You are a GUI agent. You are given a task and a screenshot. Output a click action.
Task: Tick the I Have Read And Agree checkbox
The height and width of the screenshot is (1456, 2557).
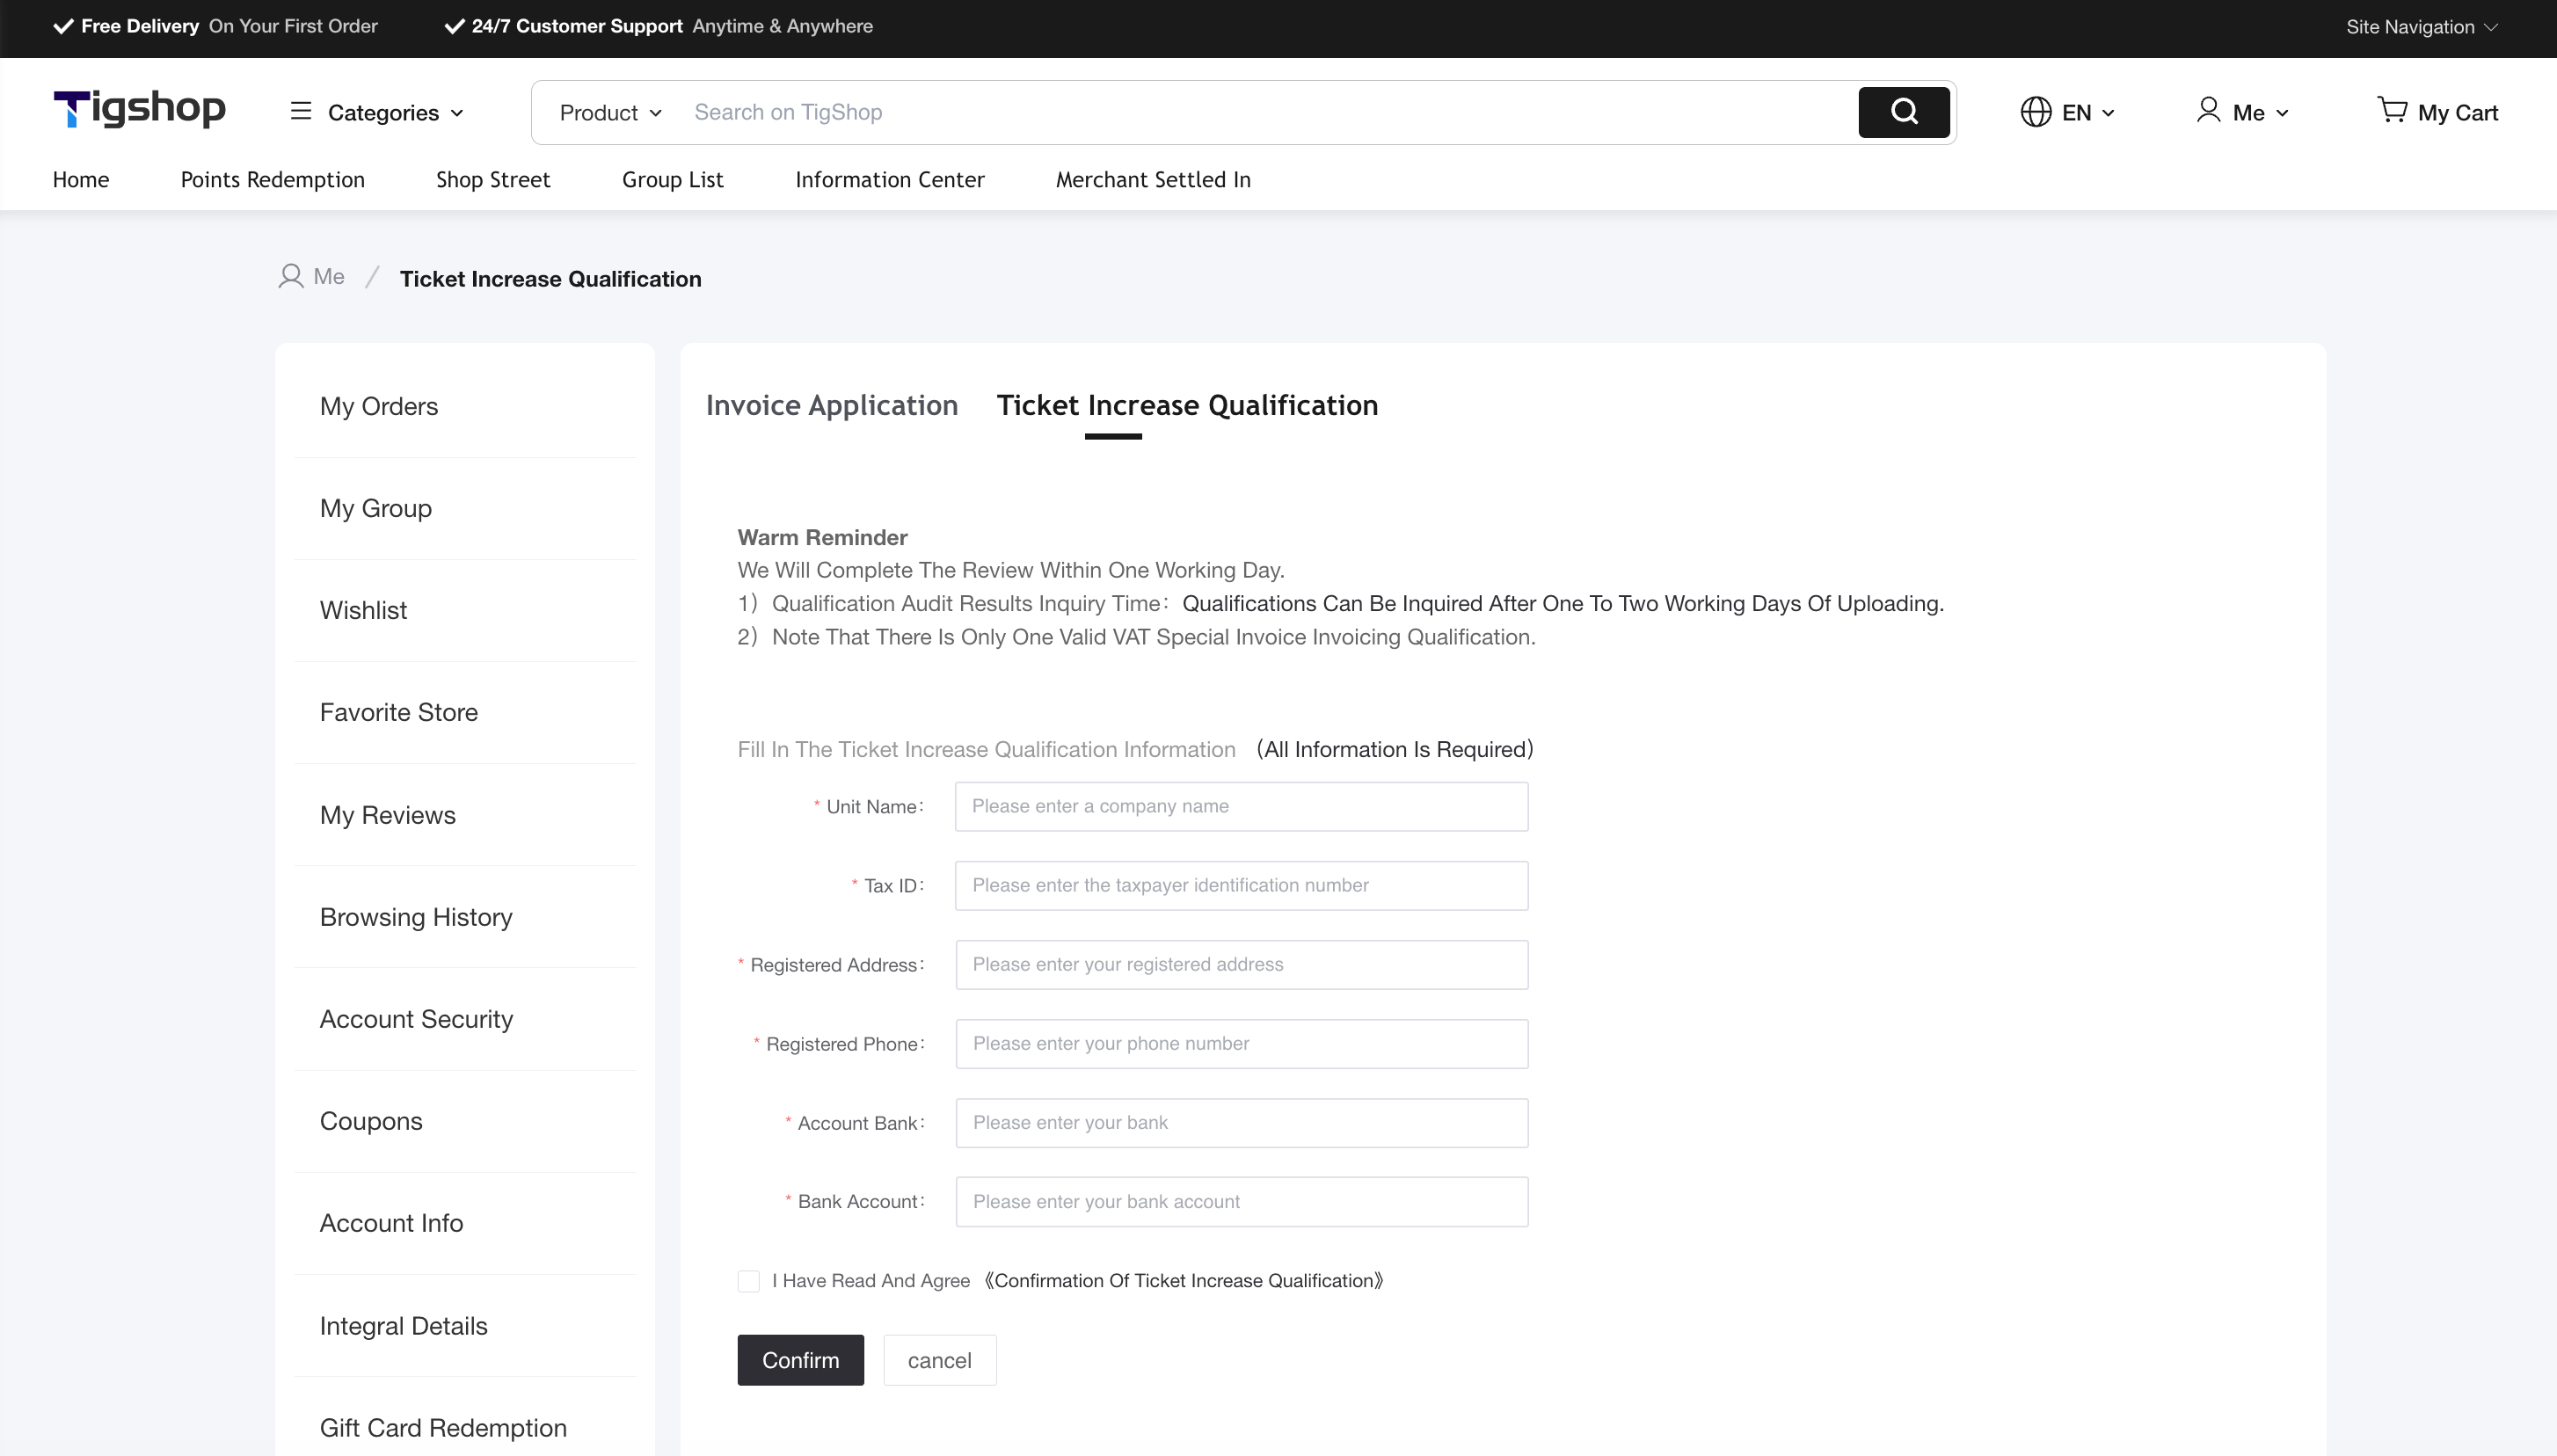pos(748,1281)
